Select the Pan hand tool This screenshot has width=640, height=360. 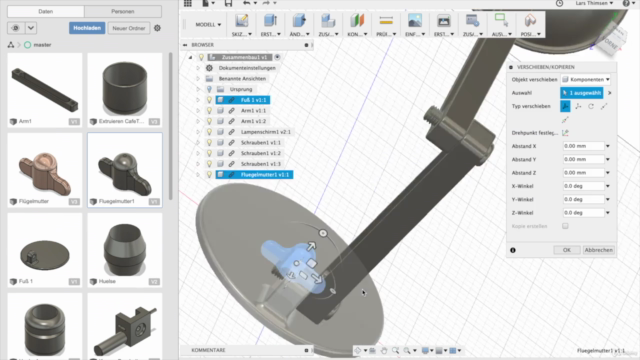384,350
